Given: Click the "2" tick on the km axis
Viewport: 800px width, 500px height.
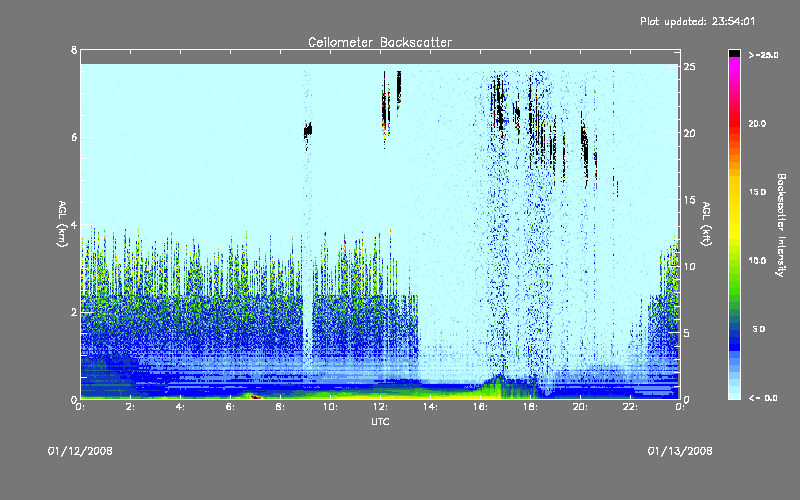Looking at the screenshot, I should (x=74, y=312).
